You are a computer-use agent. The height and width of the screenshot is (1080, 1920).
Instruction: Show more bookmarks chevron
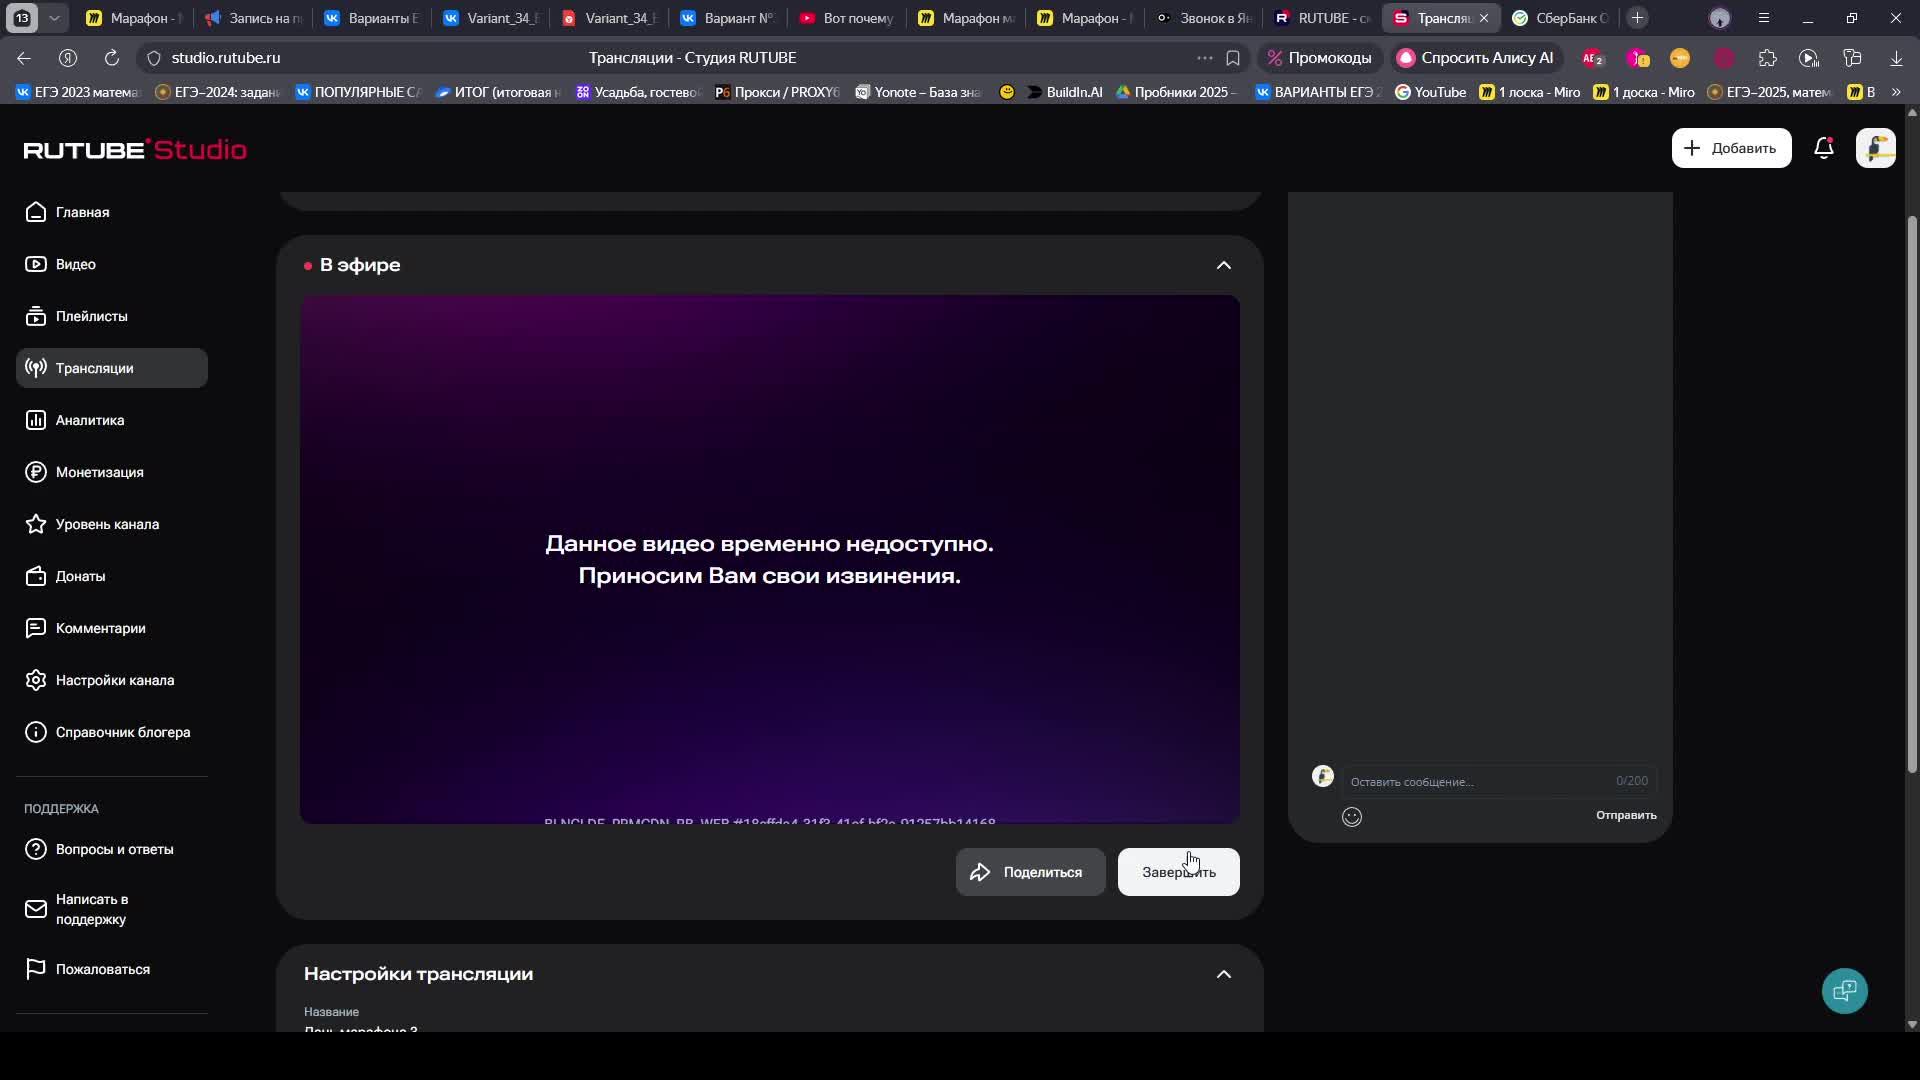click(x=1896, y=92)
